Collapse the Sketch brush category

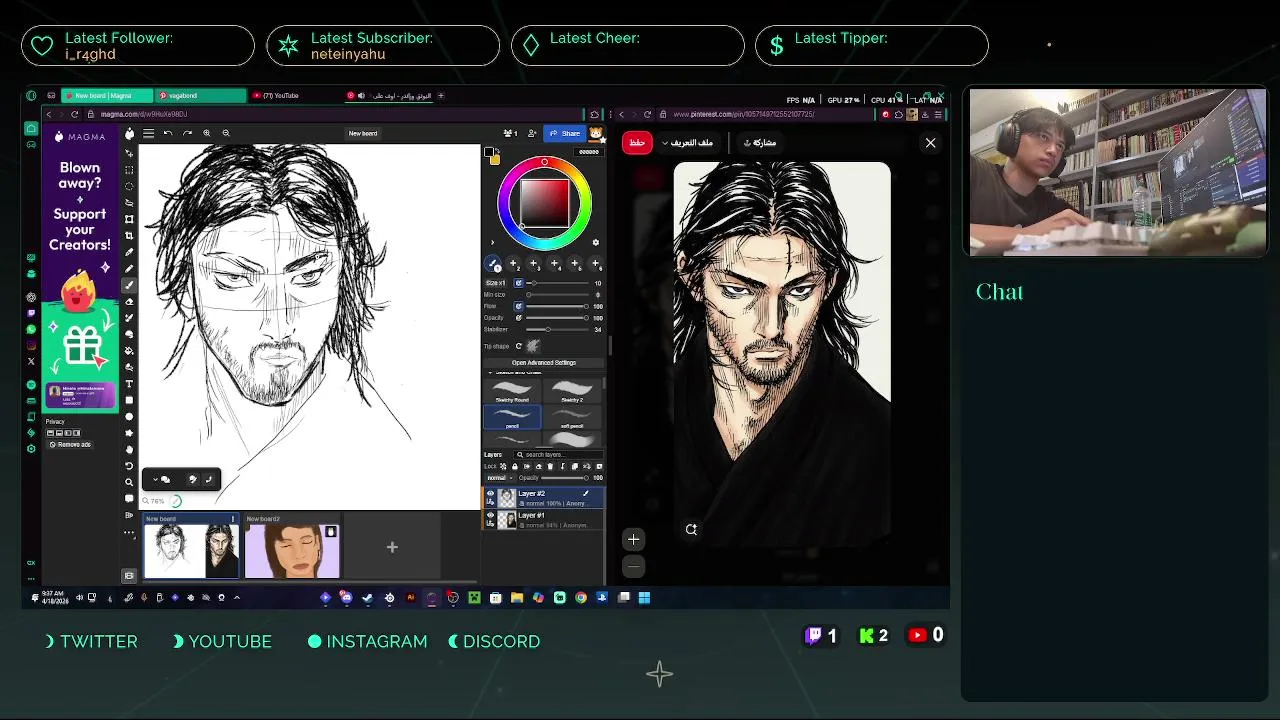click(x=490, y=372)
